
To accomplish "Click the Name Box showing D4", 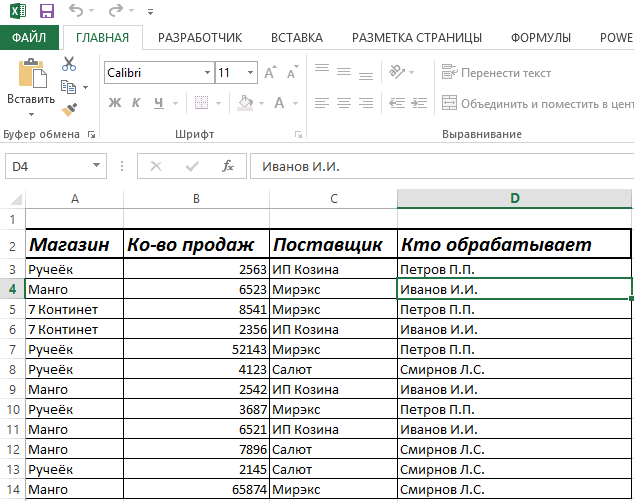I will point(56,166).
